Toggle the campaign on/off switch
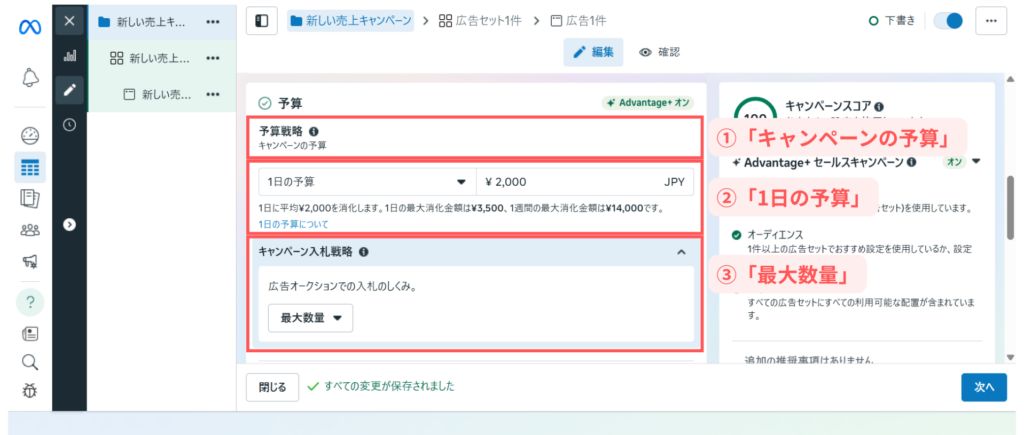Image resolution: width=1024 pixels, height=435 pixels. [x=948, y=21]
